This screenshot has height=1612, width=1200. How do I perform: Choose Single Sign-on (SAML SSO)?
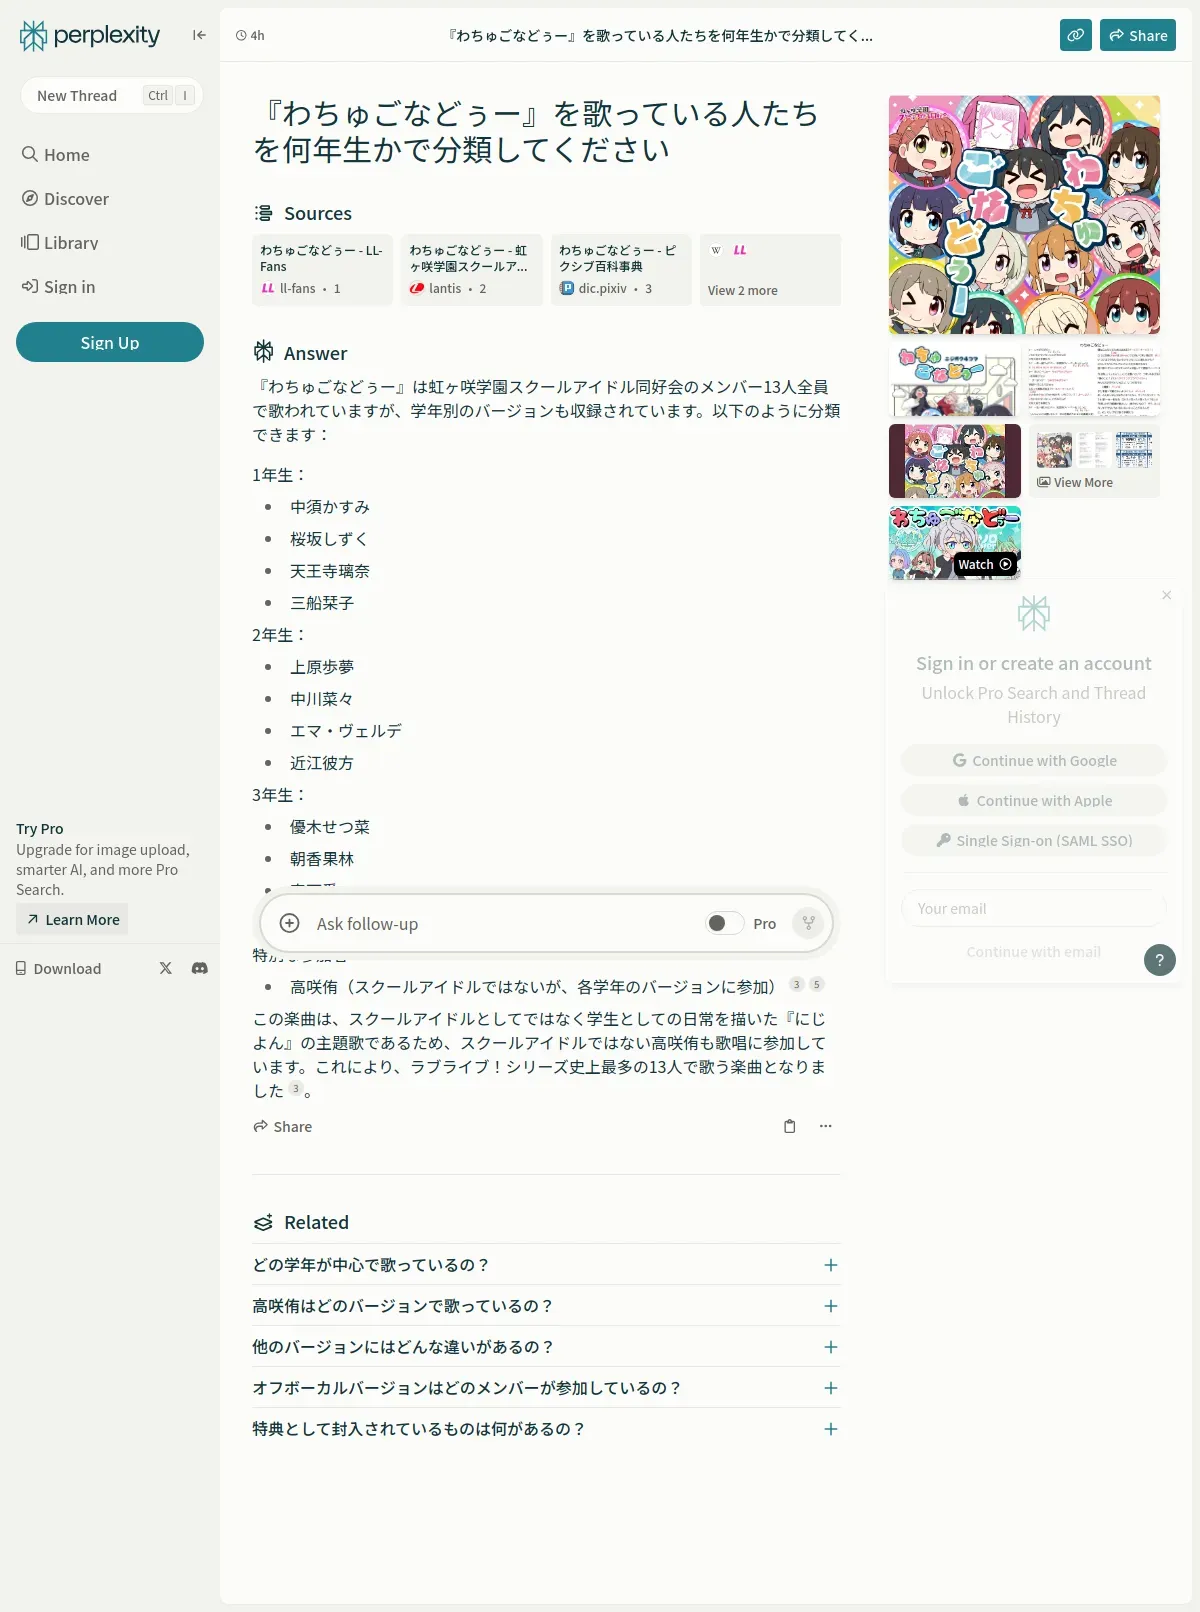1034,840
